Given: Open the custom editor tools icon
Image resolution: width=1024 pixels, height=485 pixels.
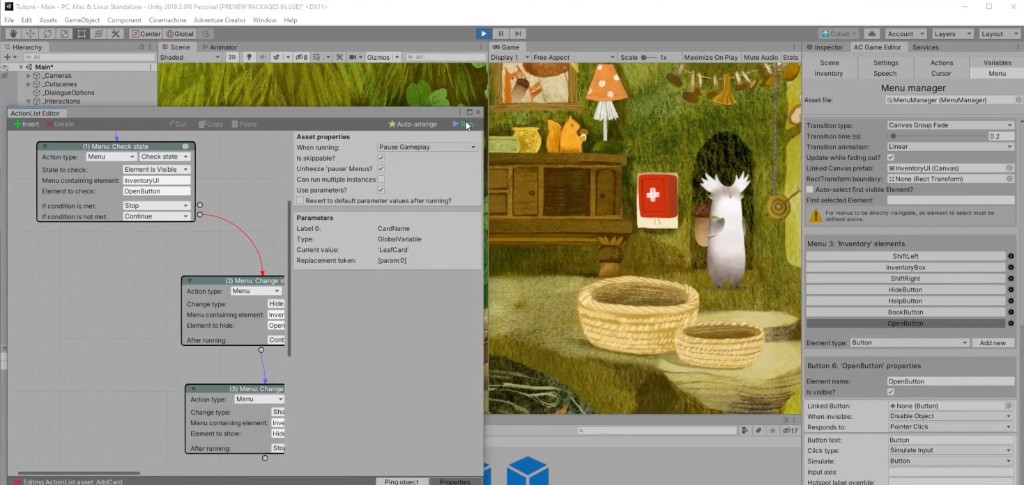Looking at the screenshot, I should [x=116, y=33].
